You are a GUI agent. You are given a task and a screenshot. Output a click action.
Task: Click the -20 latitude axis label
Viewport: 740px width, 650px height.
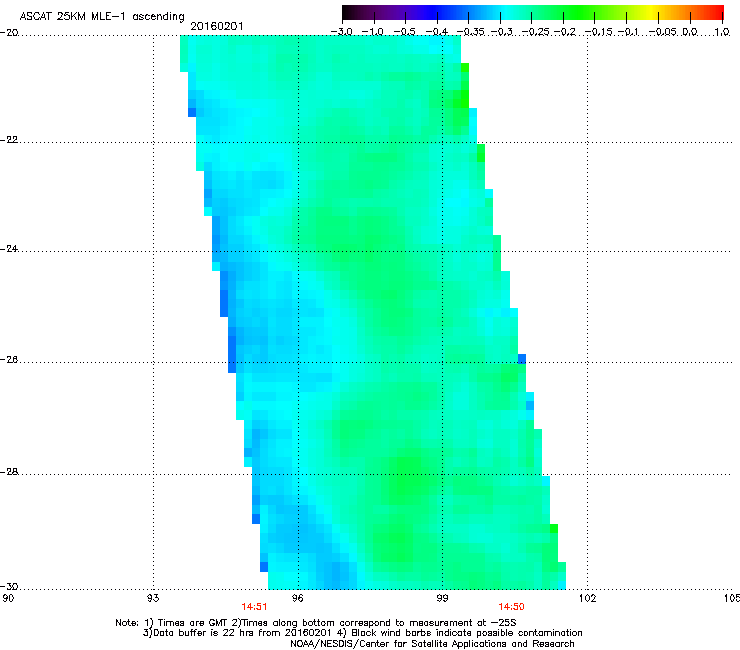[9, 32]
